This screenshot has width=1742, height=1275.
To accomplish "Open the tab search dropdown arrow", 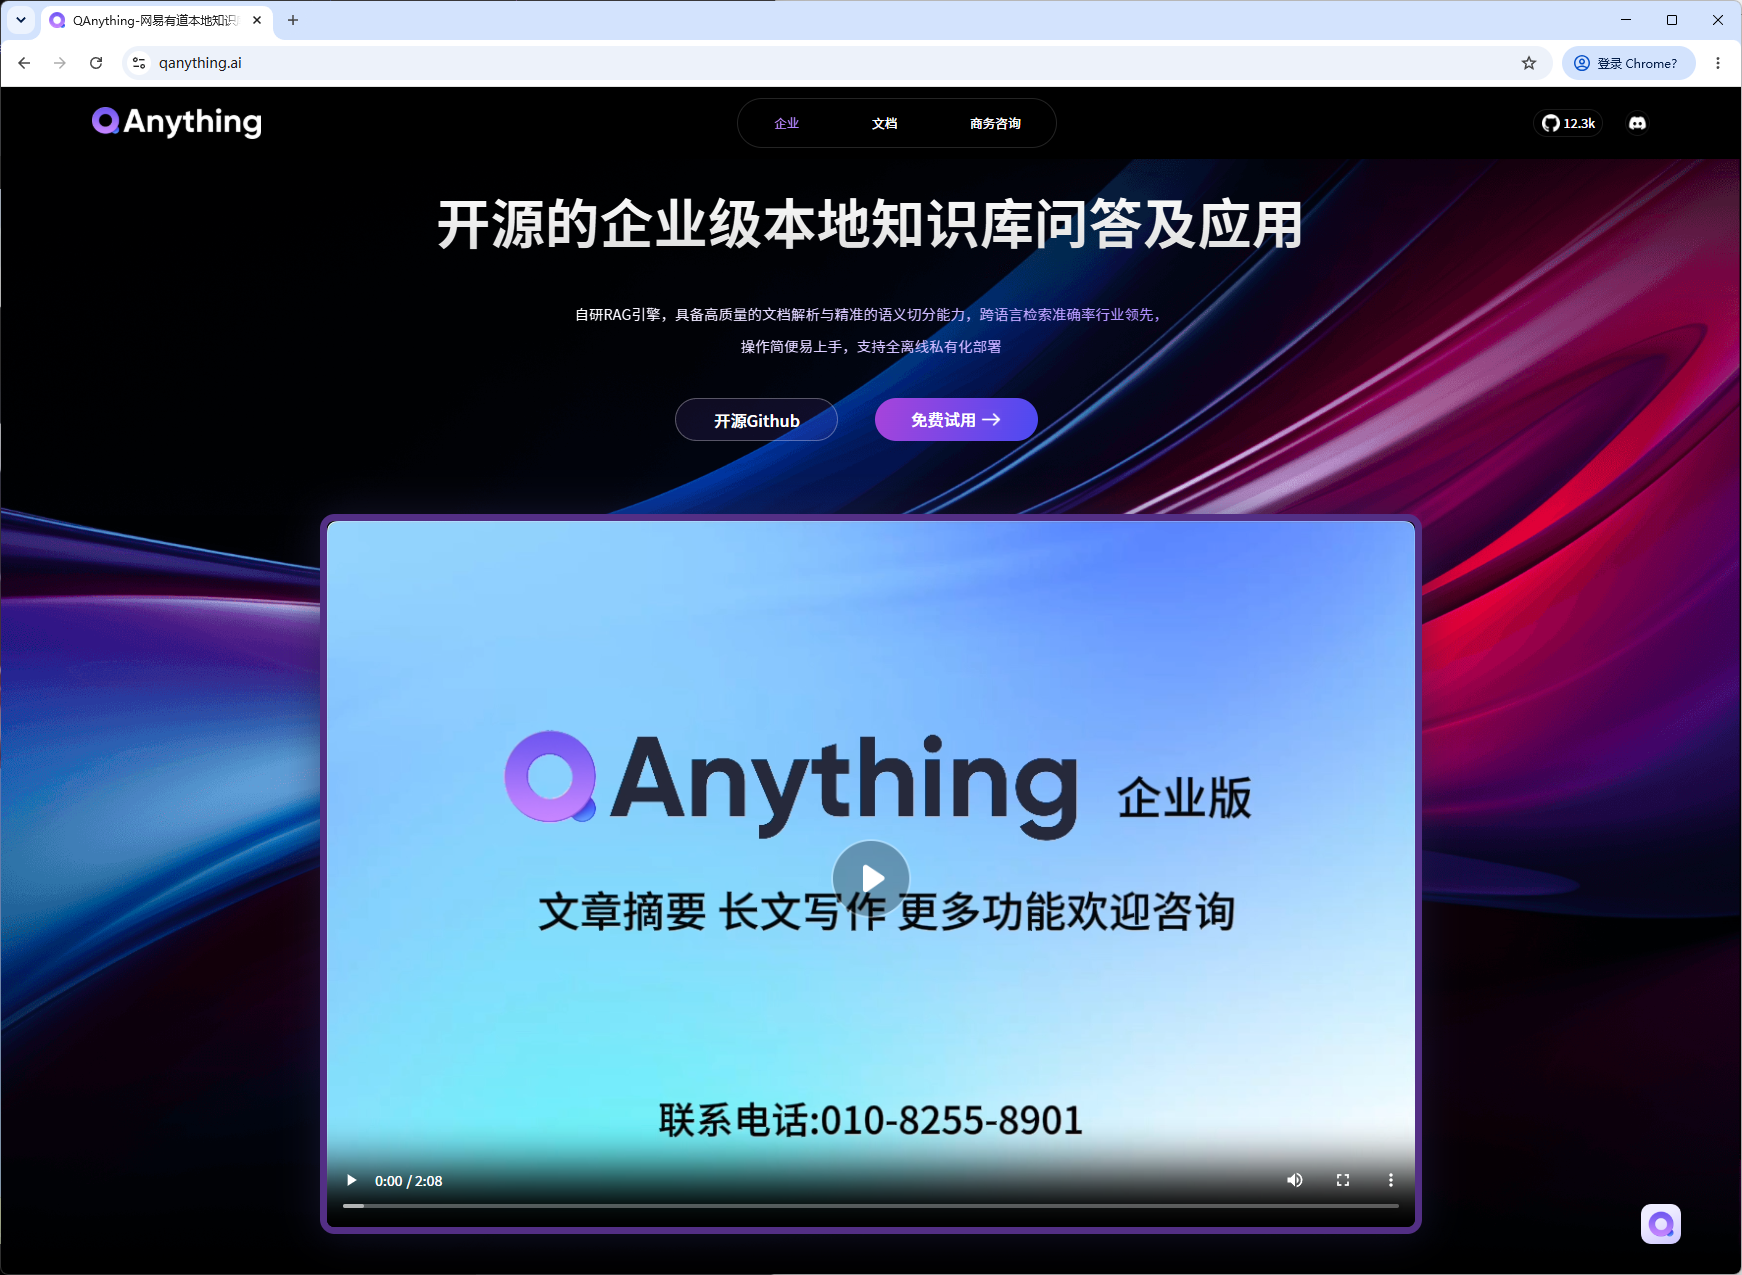I will pyautogui.click(x=21, y=20).
